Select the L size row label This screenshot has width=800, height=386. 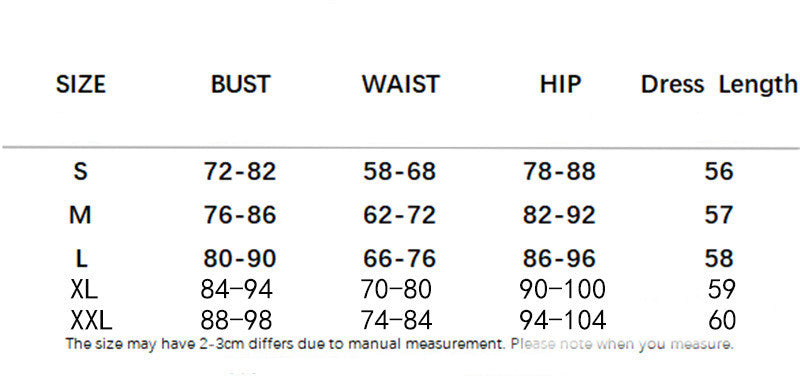[82, 259]
